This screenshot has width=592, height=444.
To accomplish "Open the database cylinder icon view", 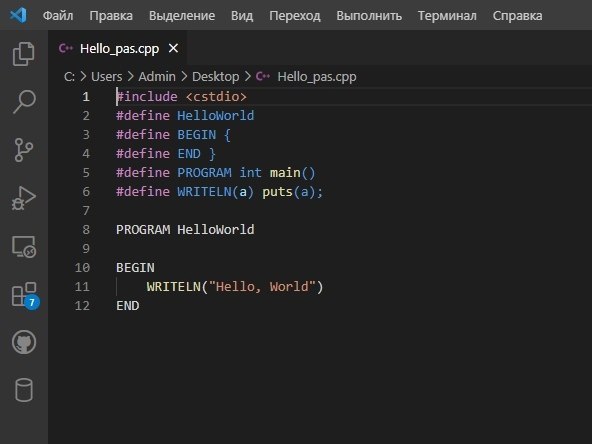I will point(24,390).
